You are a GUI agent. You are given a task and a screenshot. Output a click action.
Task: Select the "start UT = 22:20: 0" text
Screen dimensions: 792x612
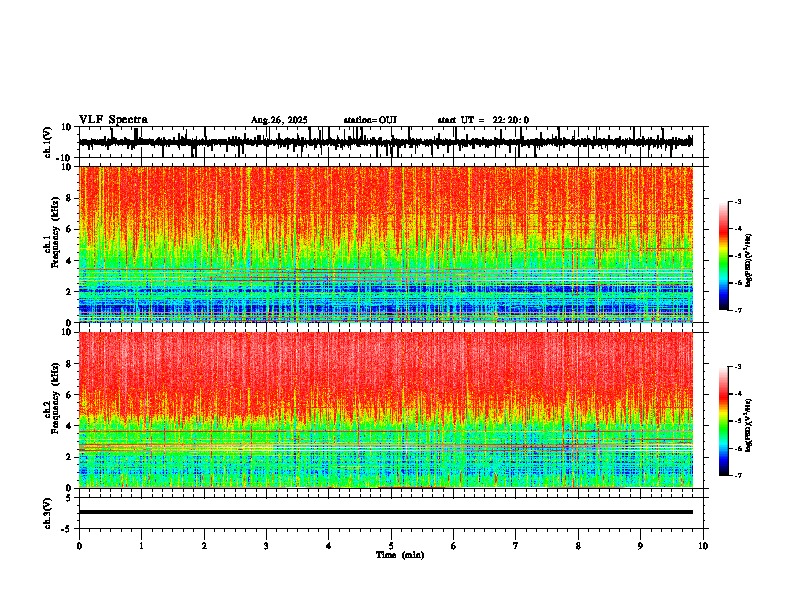483,120
